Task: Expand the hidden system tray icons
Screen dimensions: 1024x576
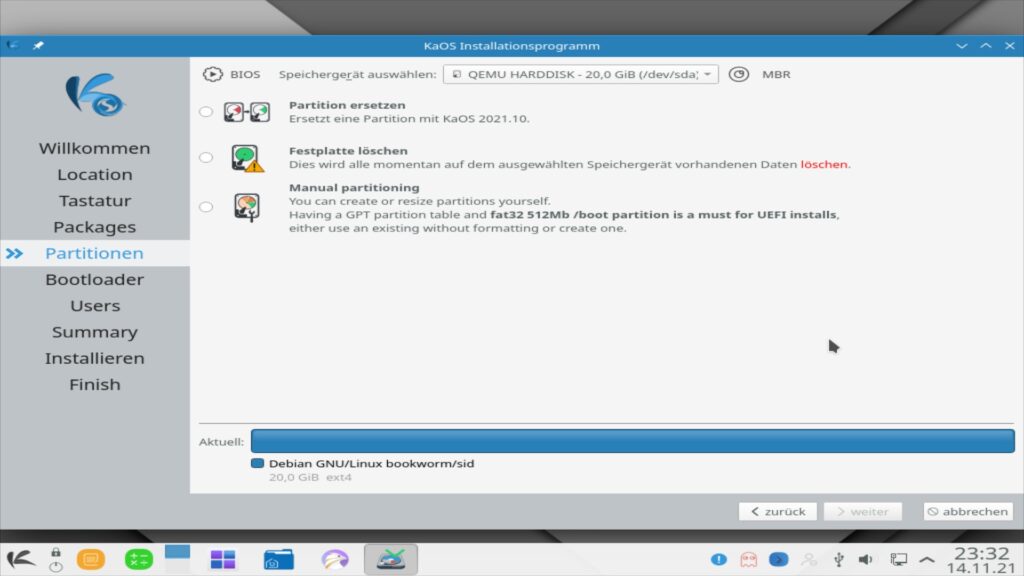Action: (927, 560)
